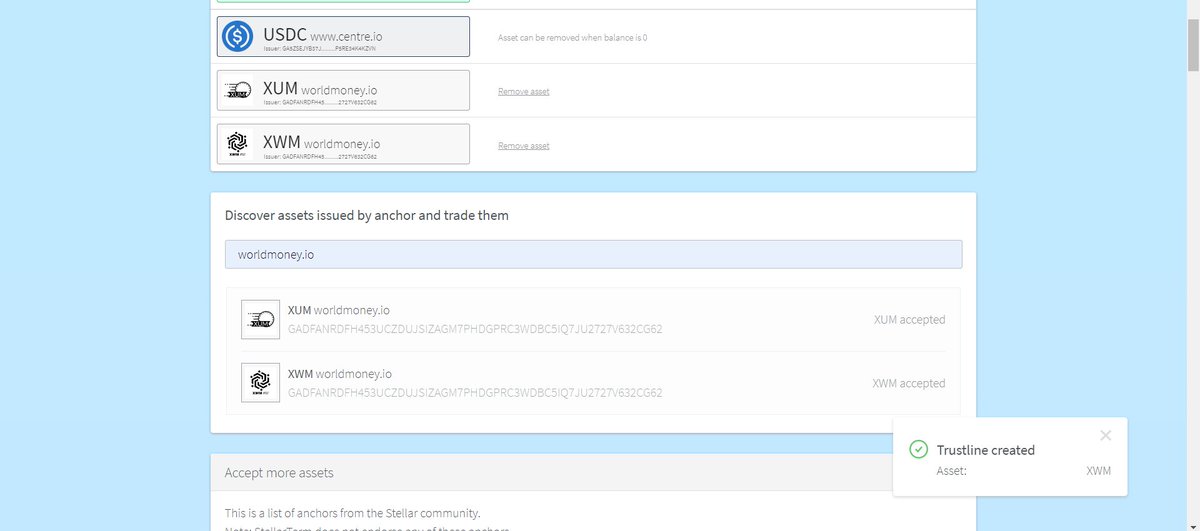Select XUM worldmoney.io discover result
Image resolution: width=1200 pixels, height=531 pixels.
point(593,320)
